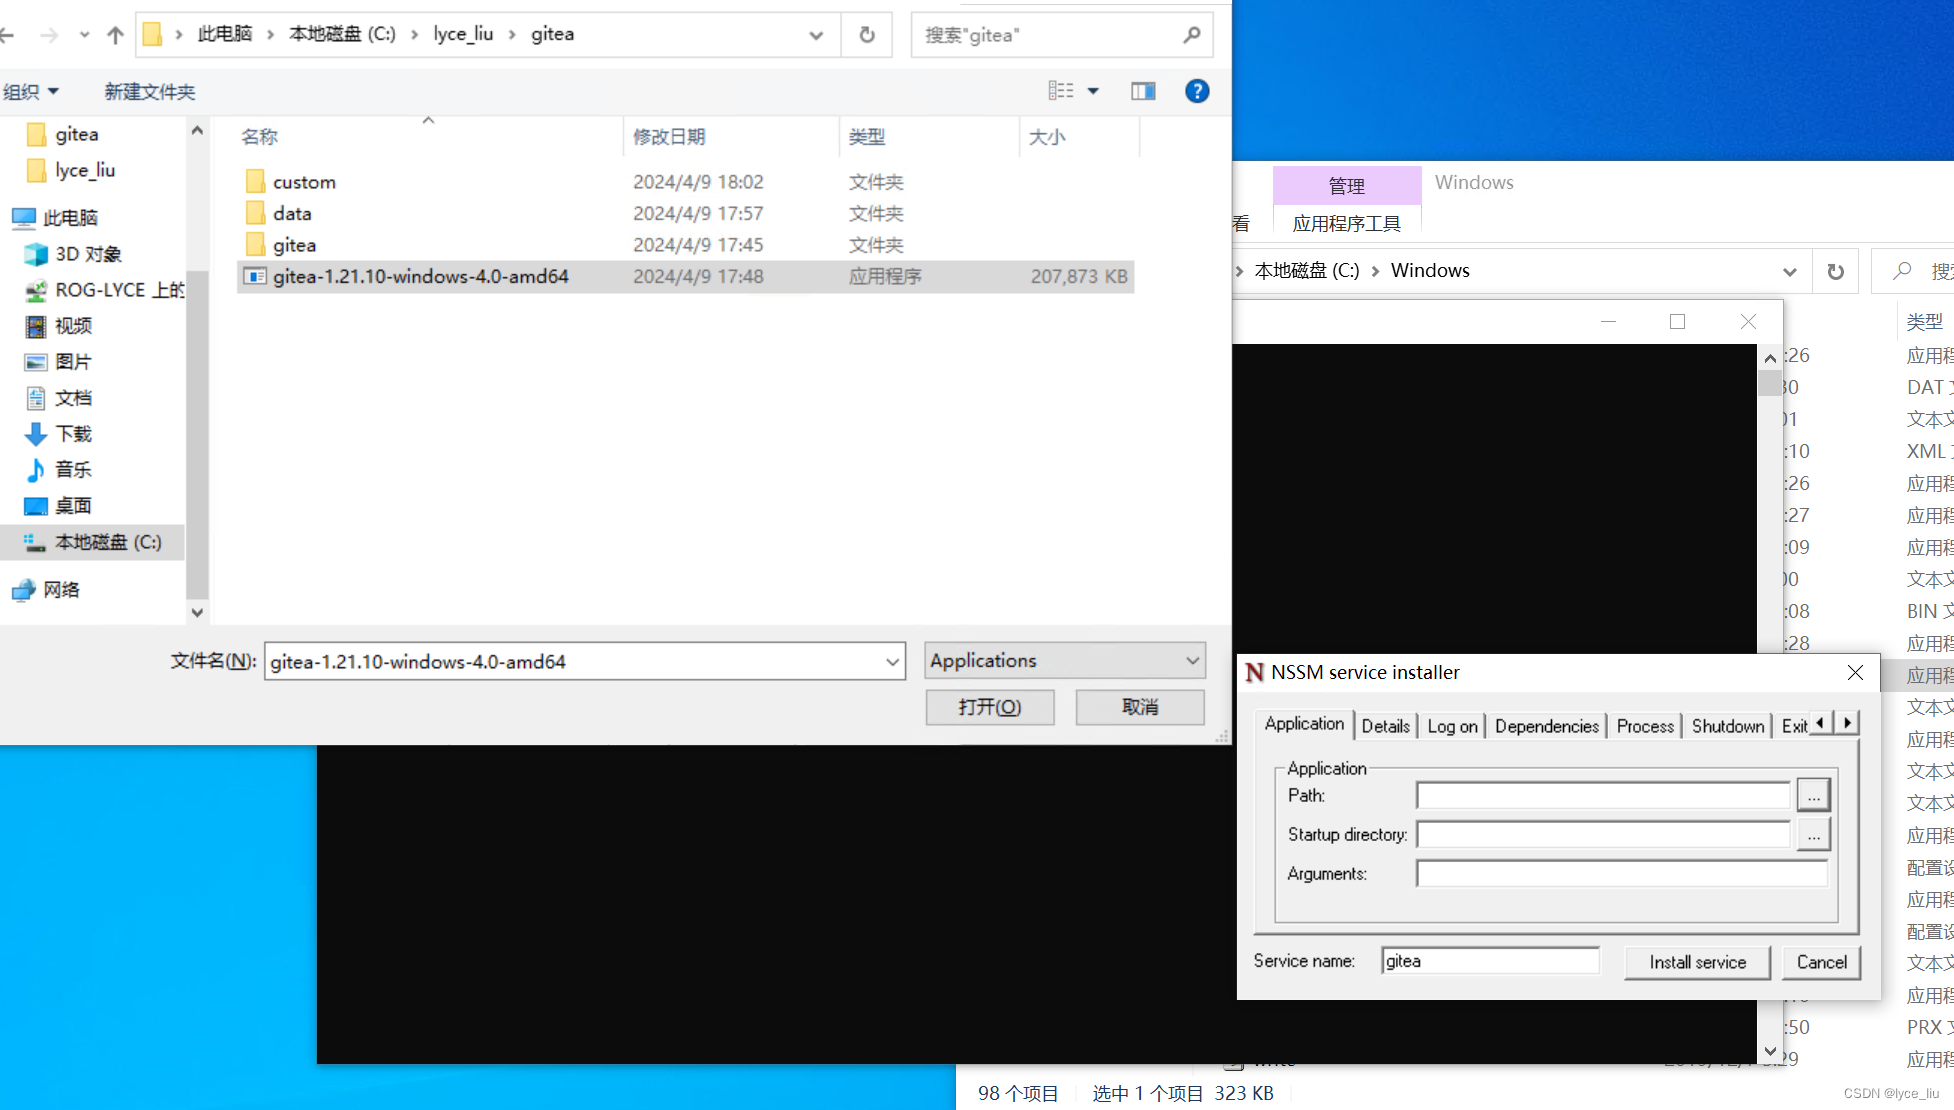Open 3D 对象 in the navigation pane

[x=88, y=254]
